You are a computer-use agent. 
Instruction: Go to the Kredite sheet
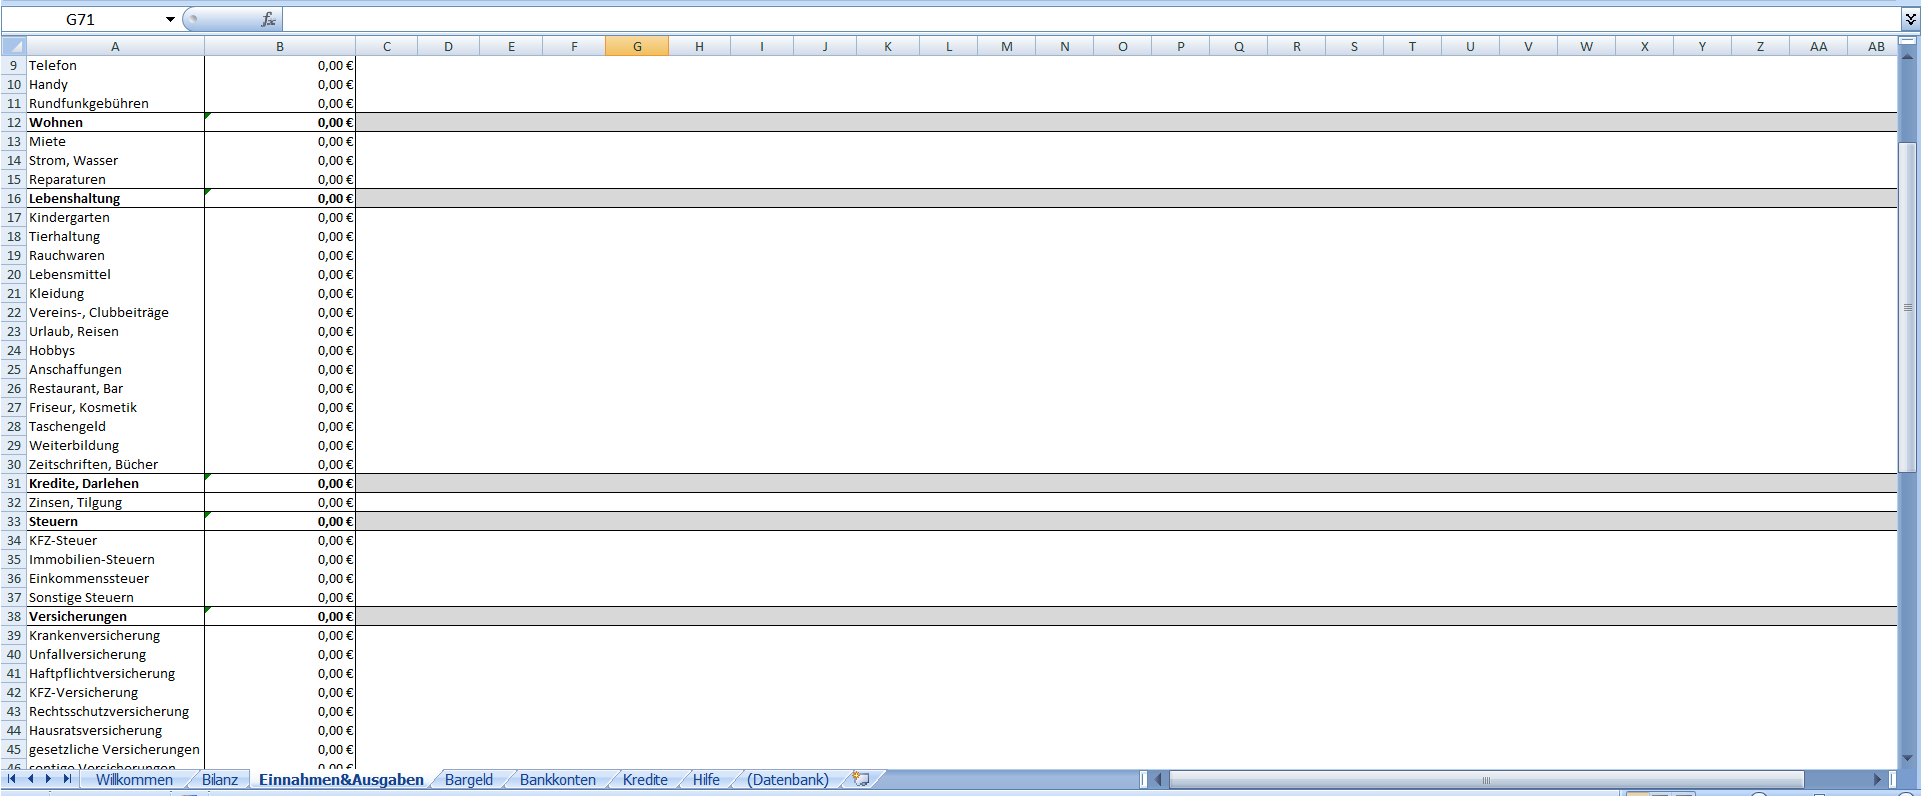point(645,780)
